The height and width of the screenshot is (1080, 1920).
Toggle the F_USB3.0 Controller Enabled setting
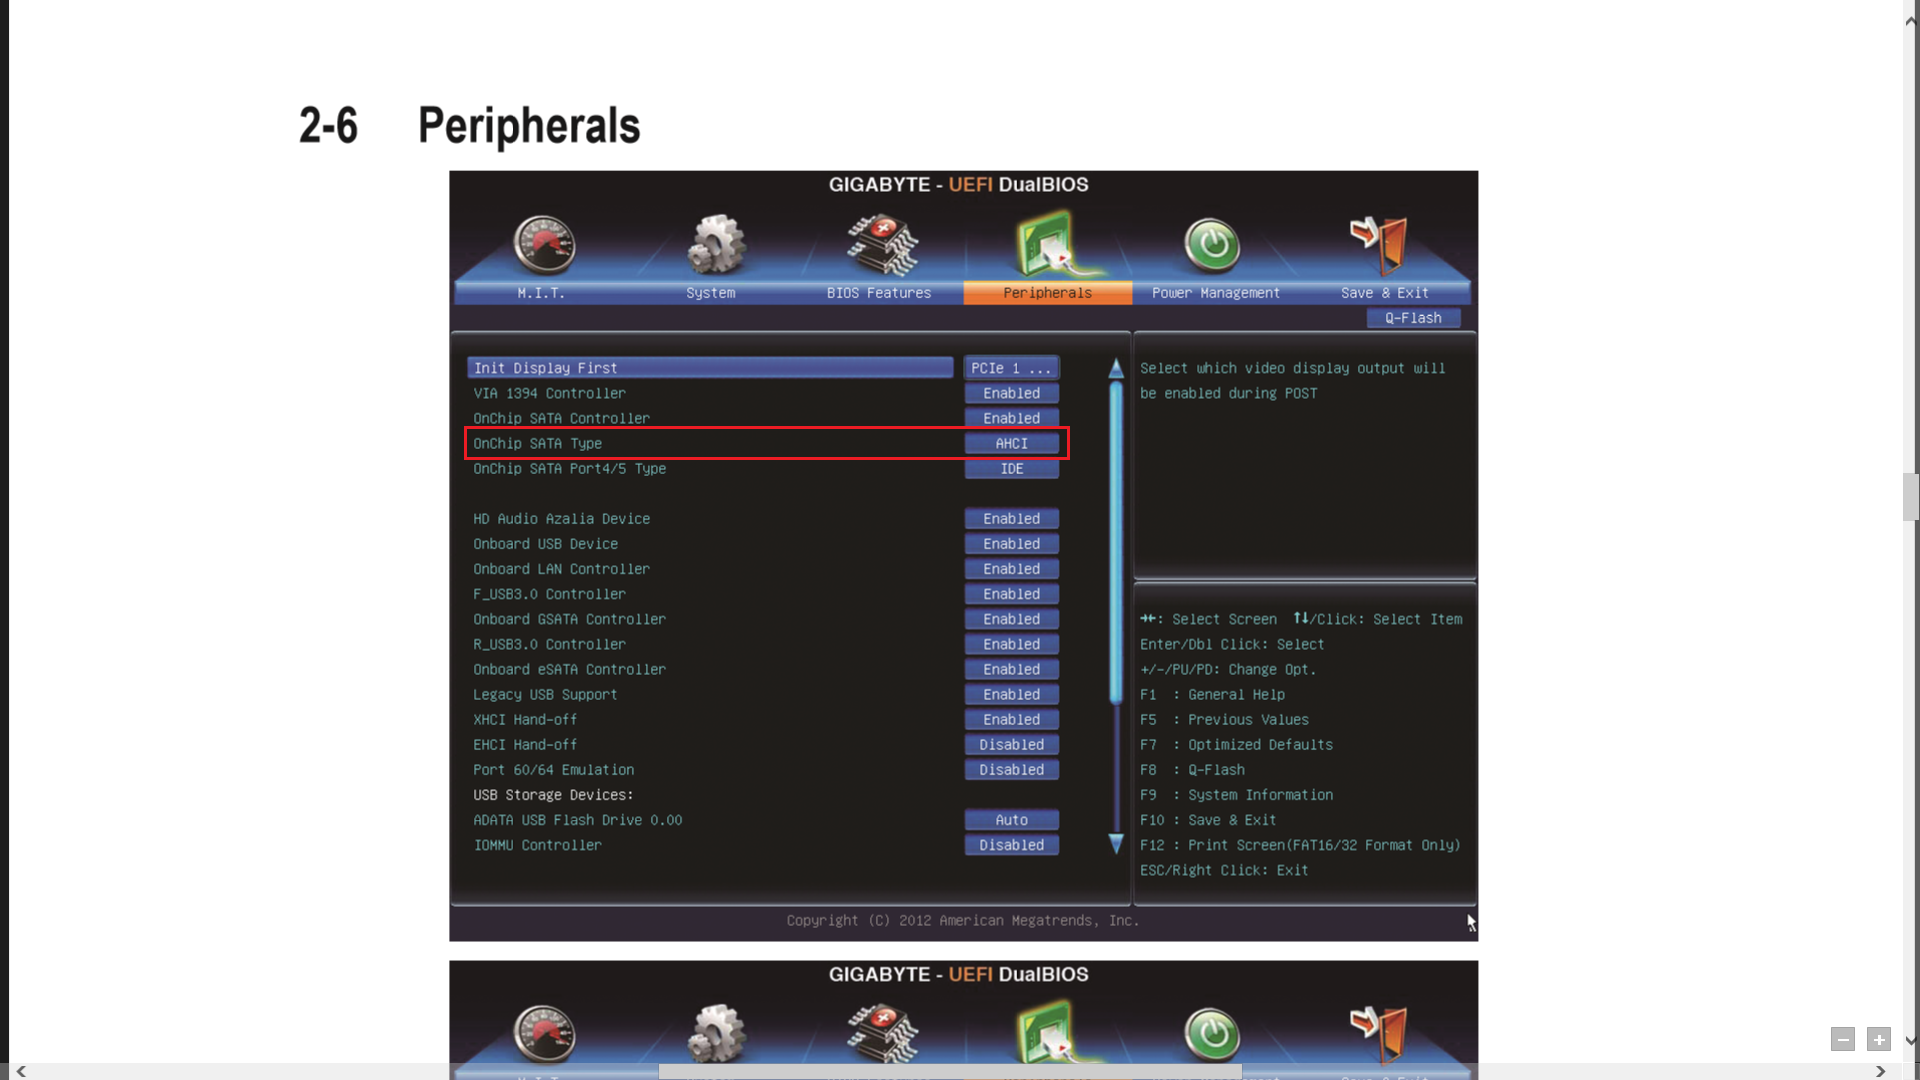pyautogui.click(x=1012, y=594)
